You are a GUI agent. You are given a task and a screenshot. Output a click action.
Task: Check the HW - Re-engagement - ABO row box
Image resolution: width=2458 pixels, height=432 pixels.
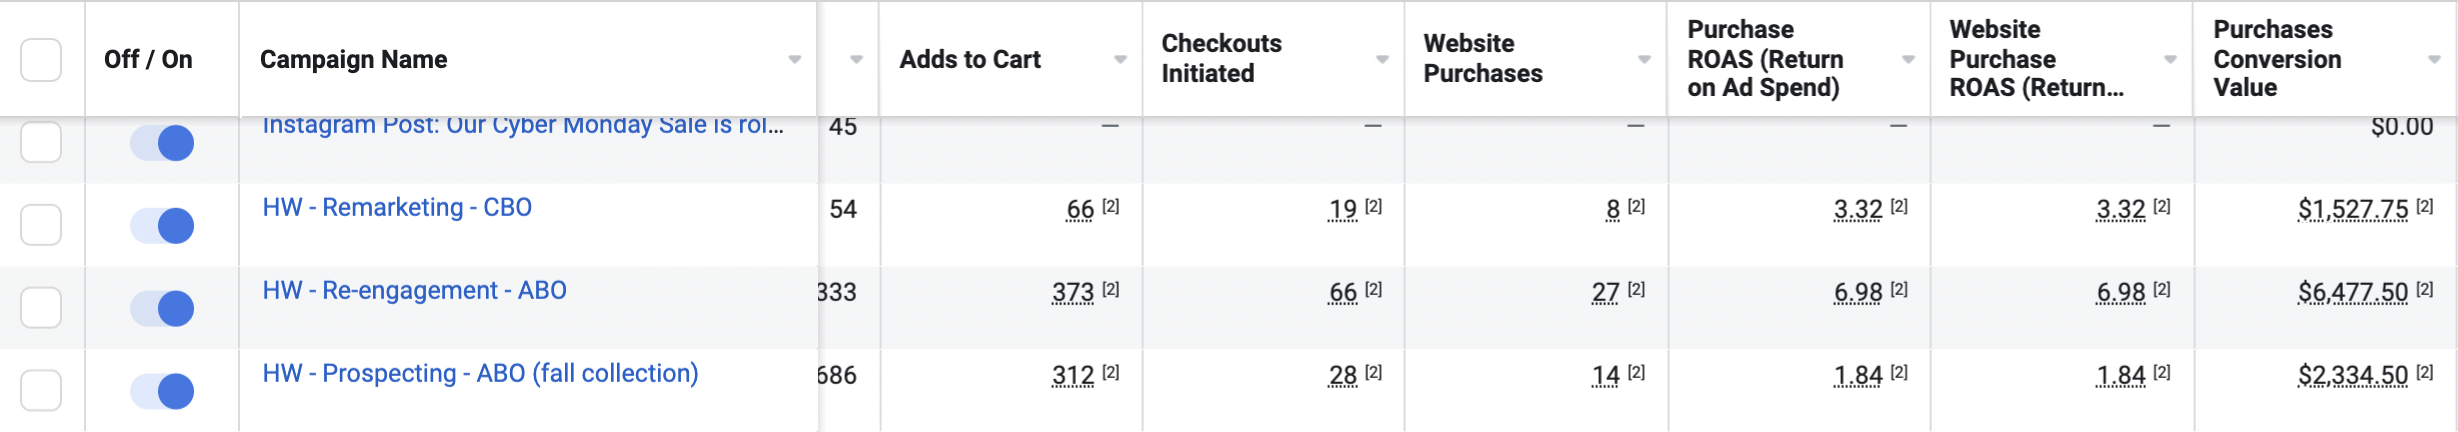[41, 308]
